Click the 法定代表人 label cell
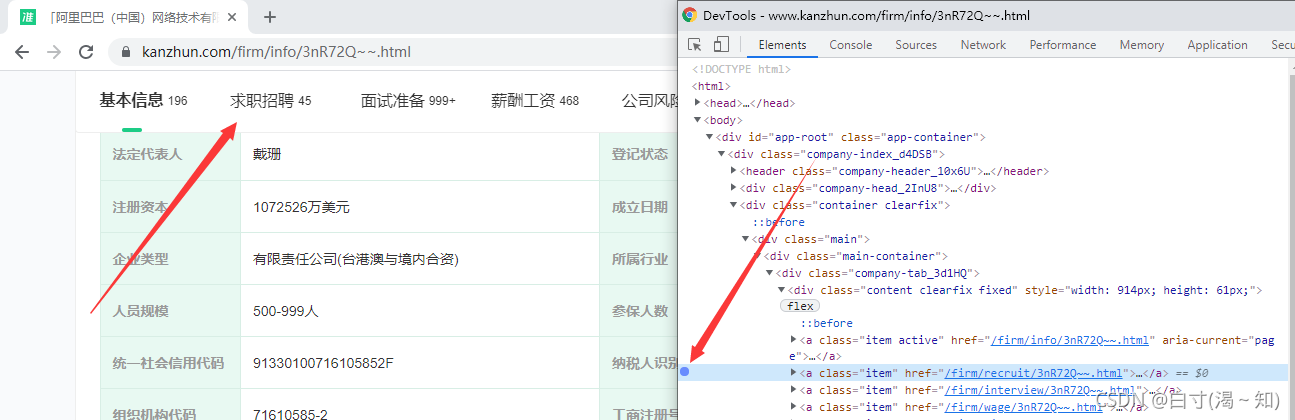Image resolution: width=1295 pixels, height=420 pixels. 170,155
